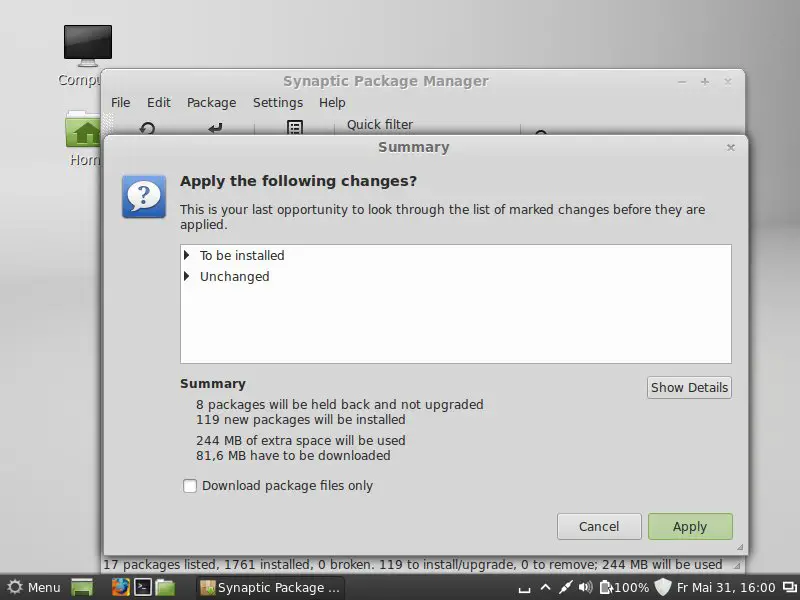Click the up-arrow tray expander icon

[545, 587]
